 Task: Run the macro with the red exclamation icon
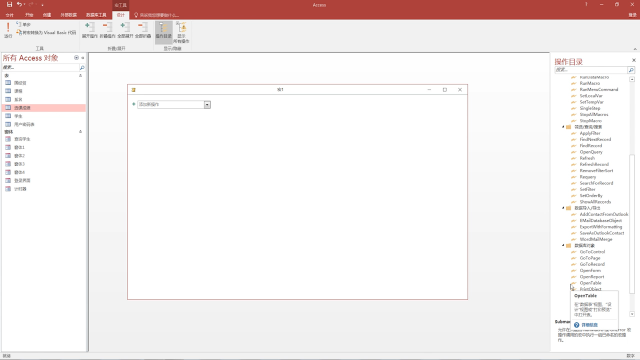8,30
